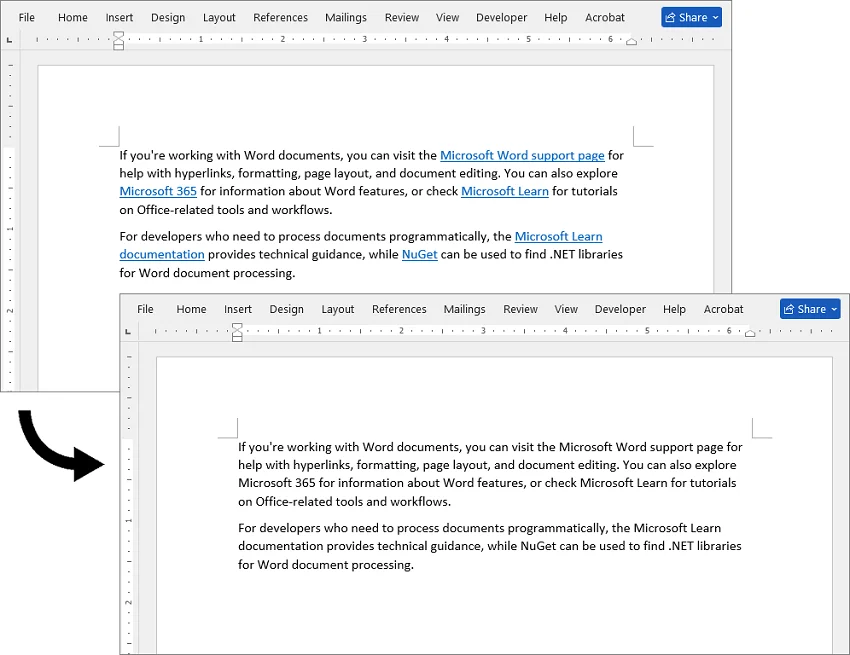Open Developer tab in upper Word window
850x655 pixels.
501,17
